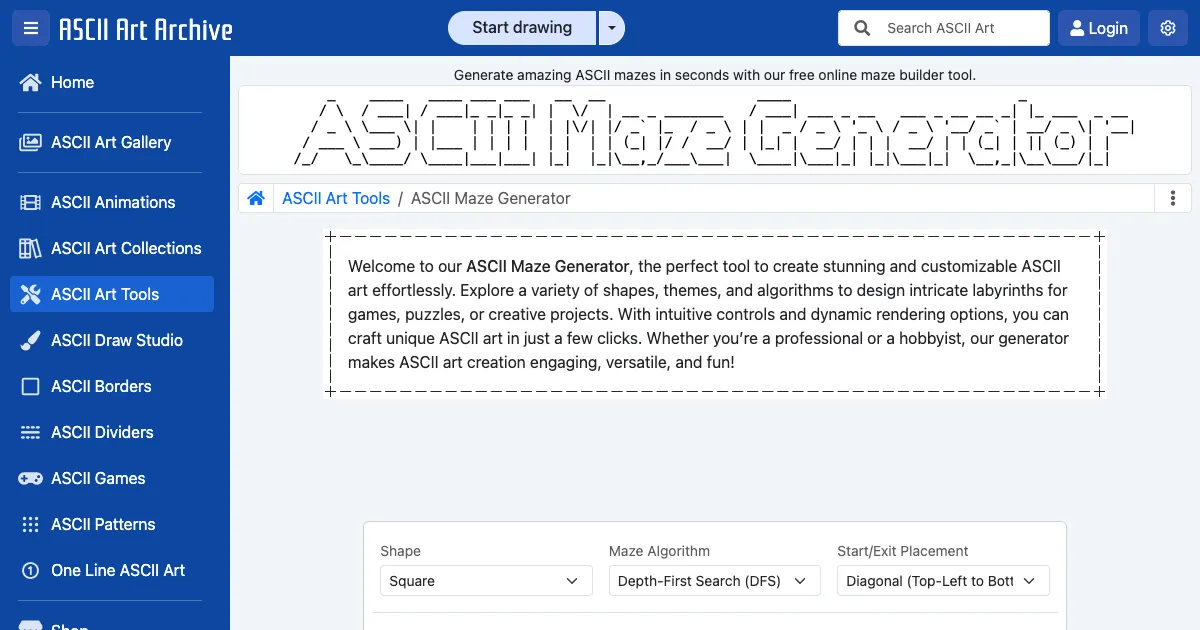Expand the Shape dropdown
Viewport: 1200px width, 630px height.
tap(485, 581)
